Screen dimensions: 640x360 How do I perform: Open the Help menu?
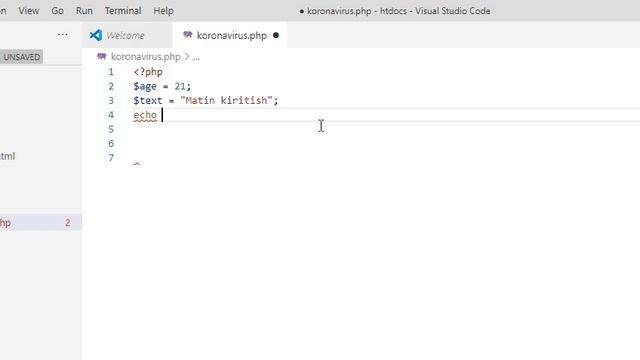coord(163,11)
